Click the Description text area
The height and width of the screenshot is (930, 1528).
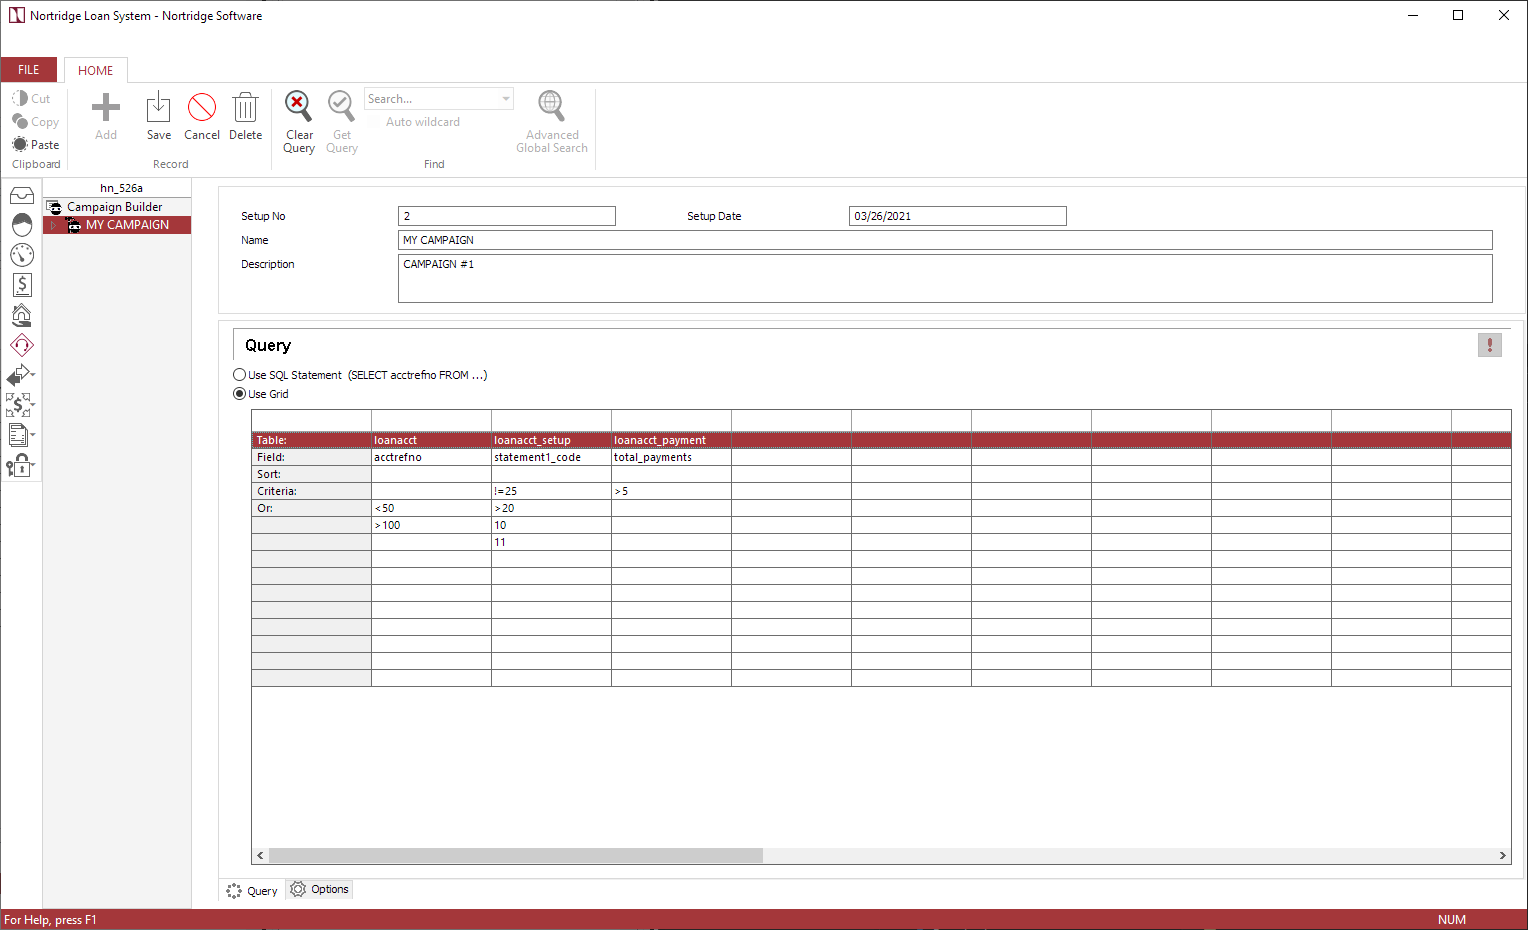coord(945,278)
